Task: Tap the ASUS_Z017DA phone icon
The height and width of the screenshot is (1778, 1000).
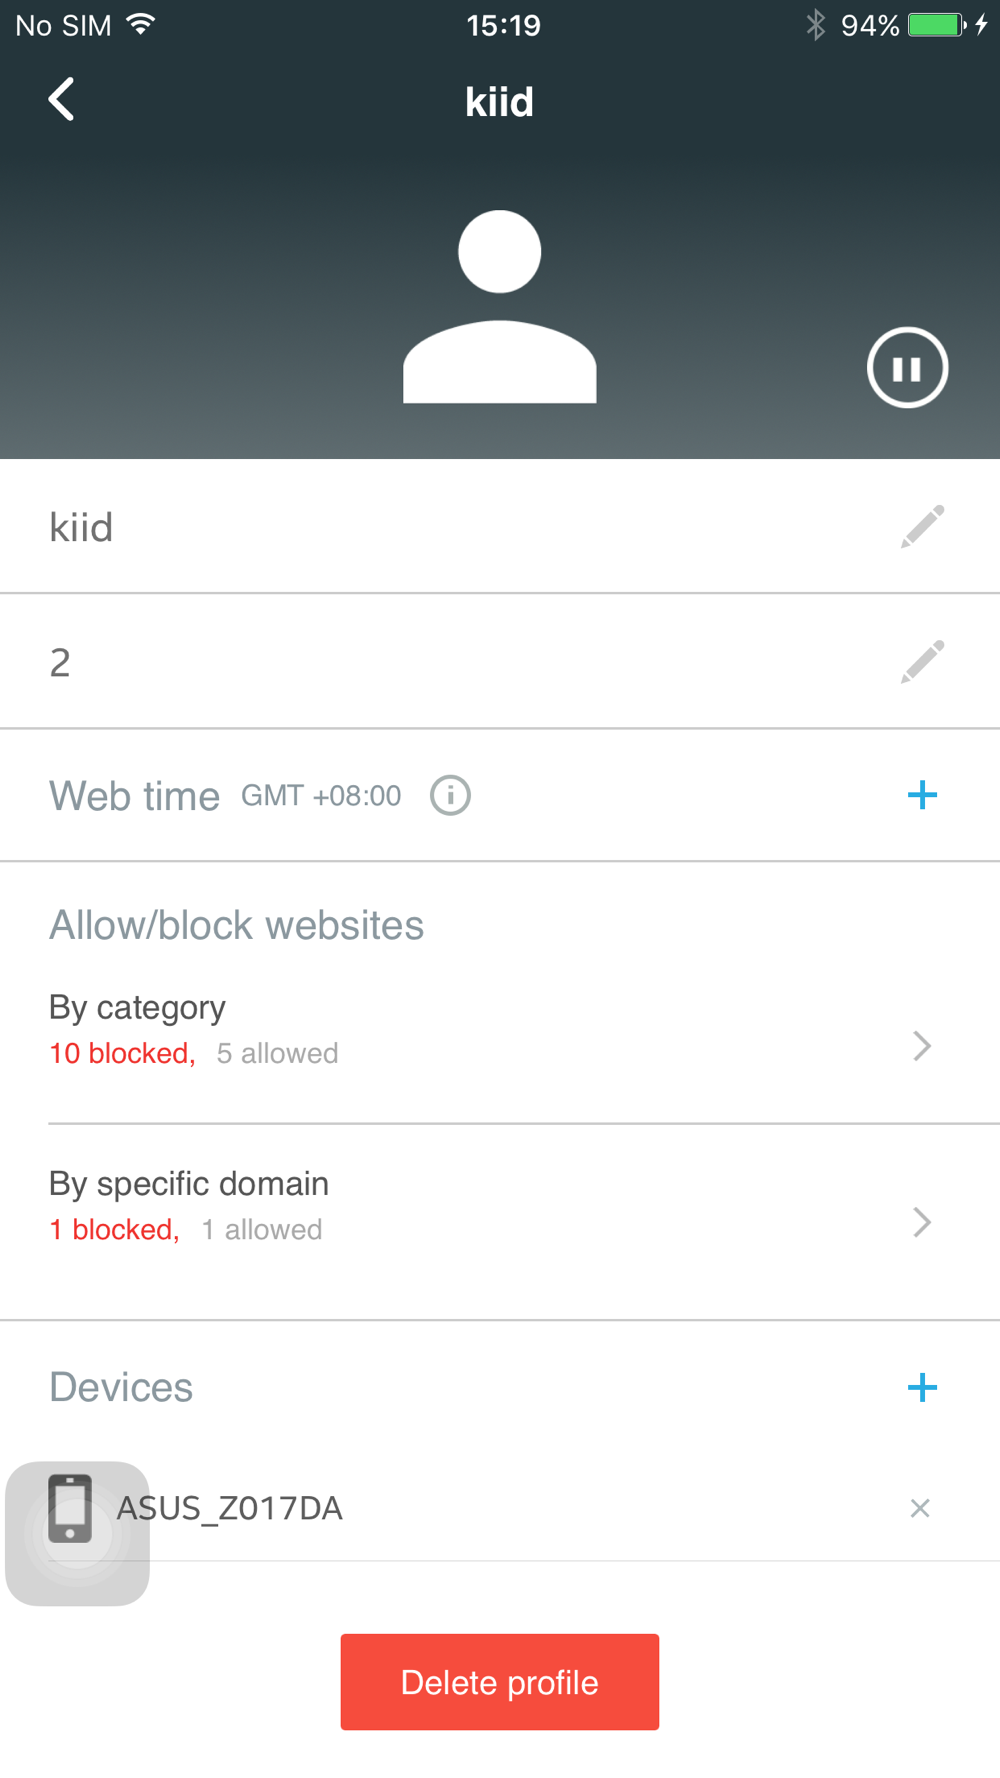Action: point(71,1508)
